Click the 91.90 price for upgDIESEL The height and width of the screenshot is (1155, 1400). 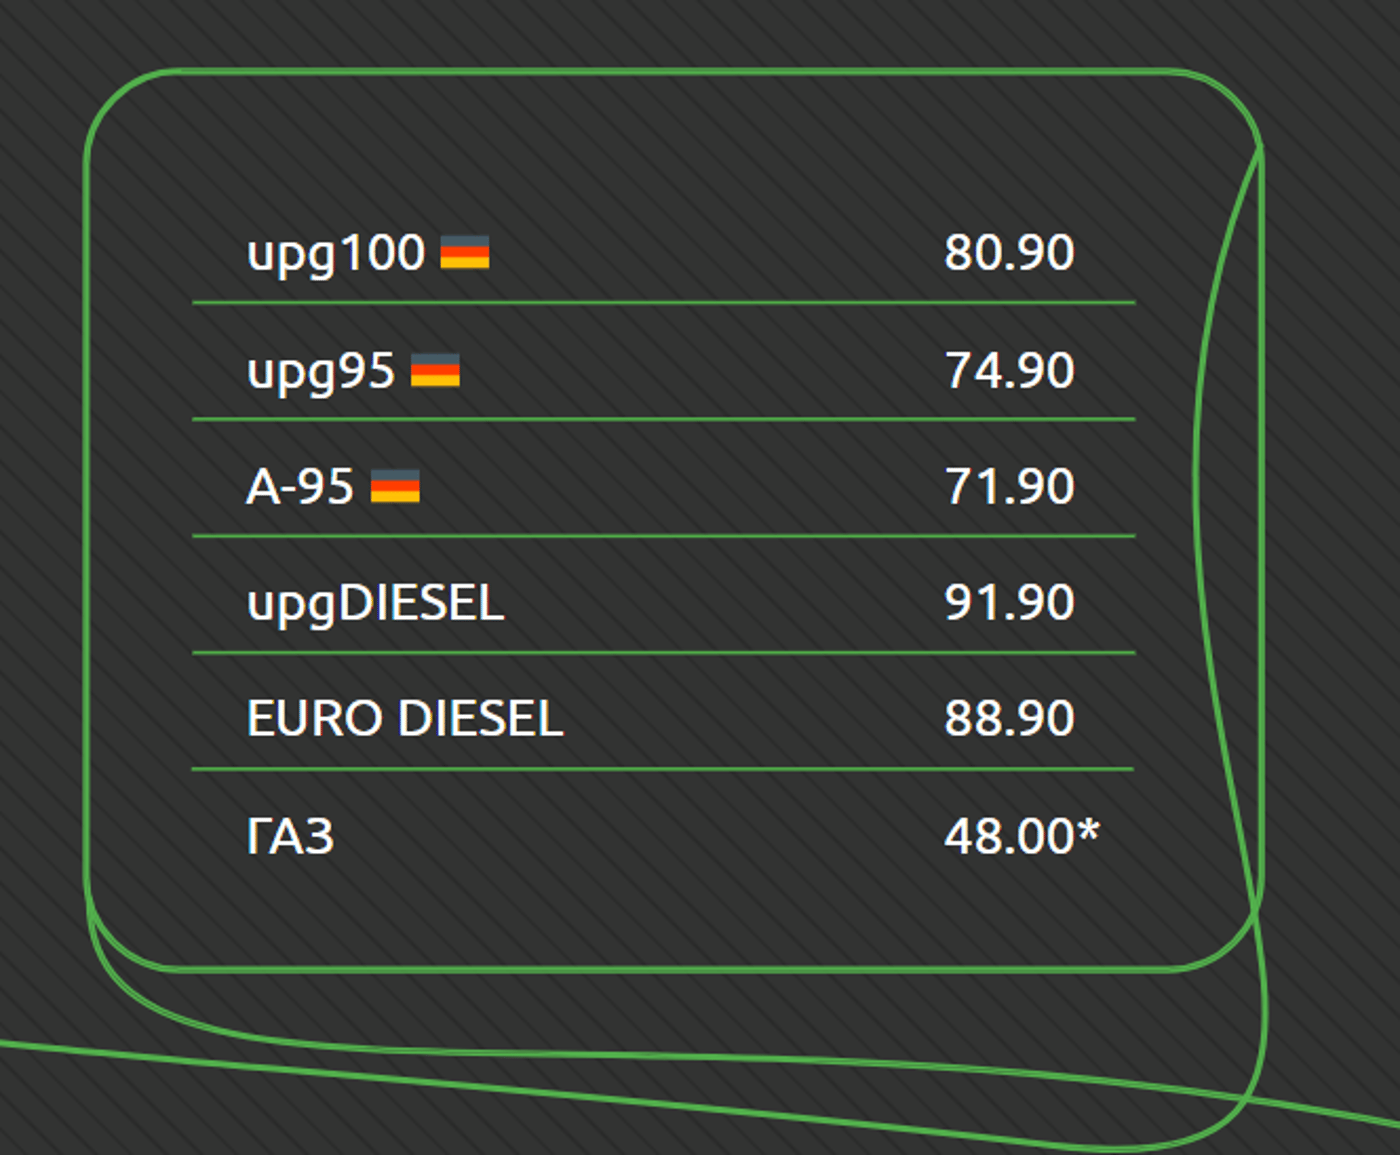tap(1009, 603)
